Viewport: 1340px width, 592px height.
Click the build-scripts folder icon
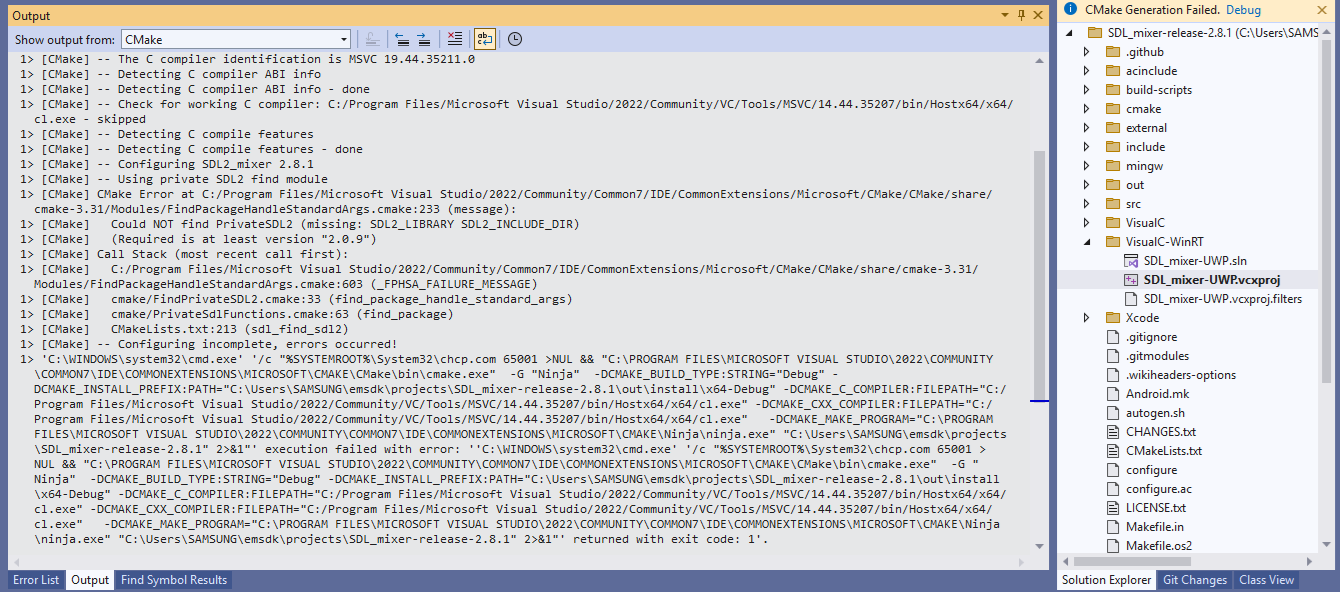pyautogui.click(x=1113, y=90)
